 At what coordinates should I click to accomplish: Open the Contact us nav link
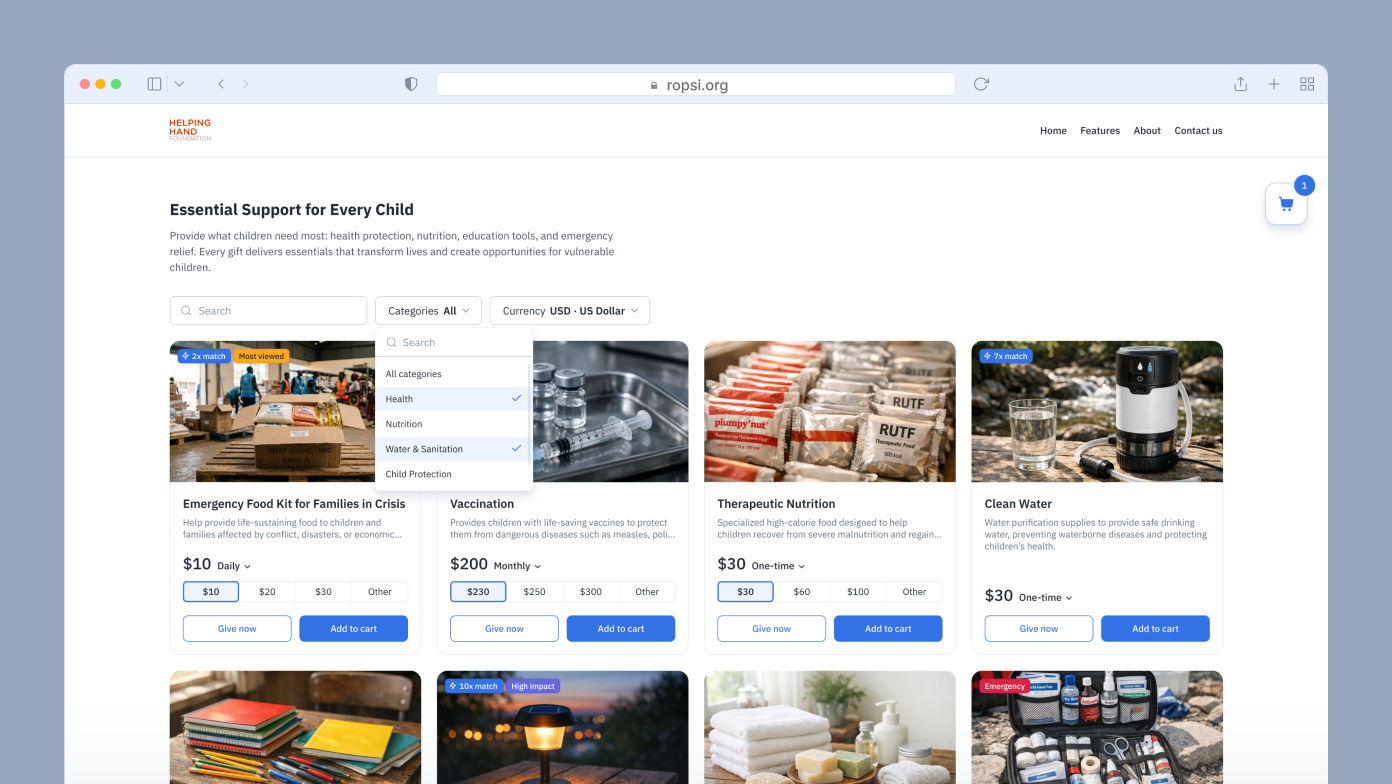tap(1198, 131)
